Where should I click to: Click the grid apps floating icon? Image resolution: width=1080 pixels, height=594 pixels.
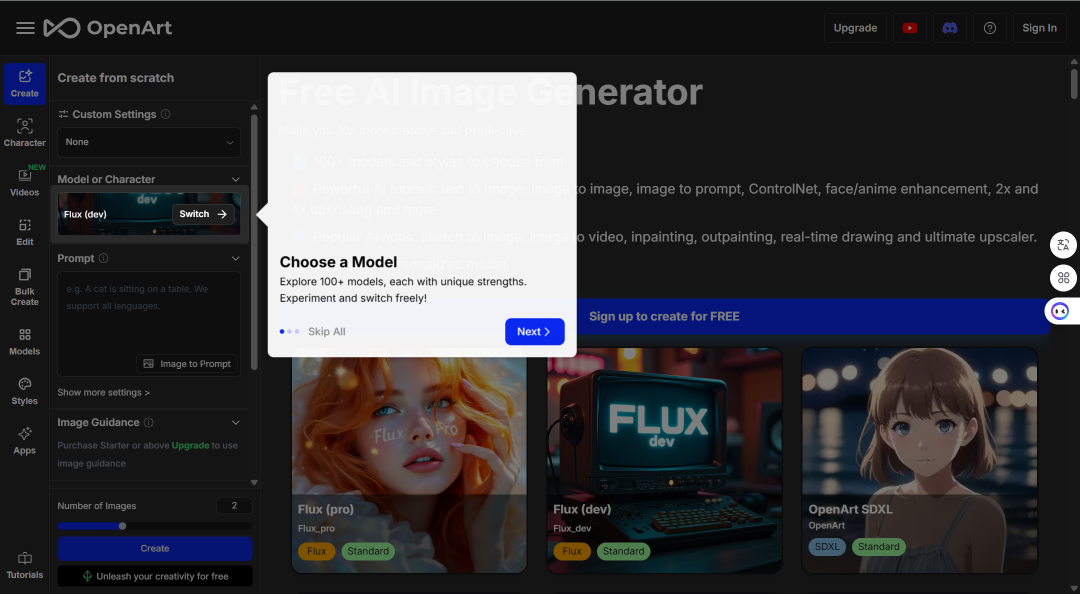point(1063,278)
